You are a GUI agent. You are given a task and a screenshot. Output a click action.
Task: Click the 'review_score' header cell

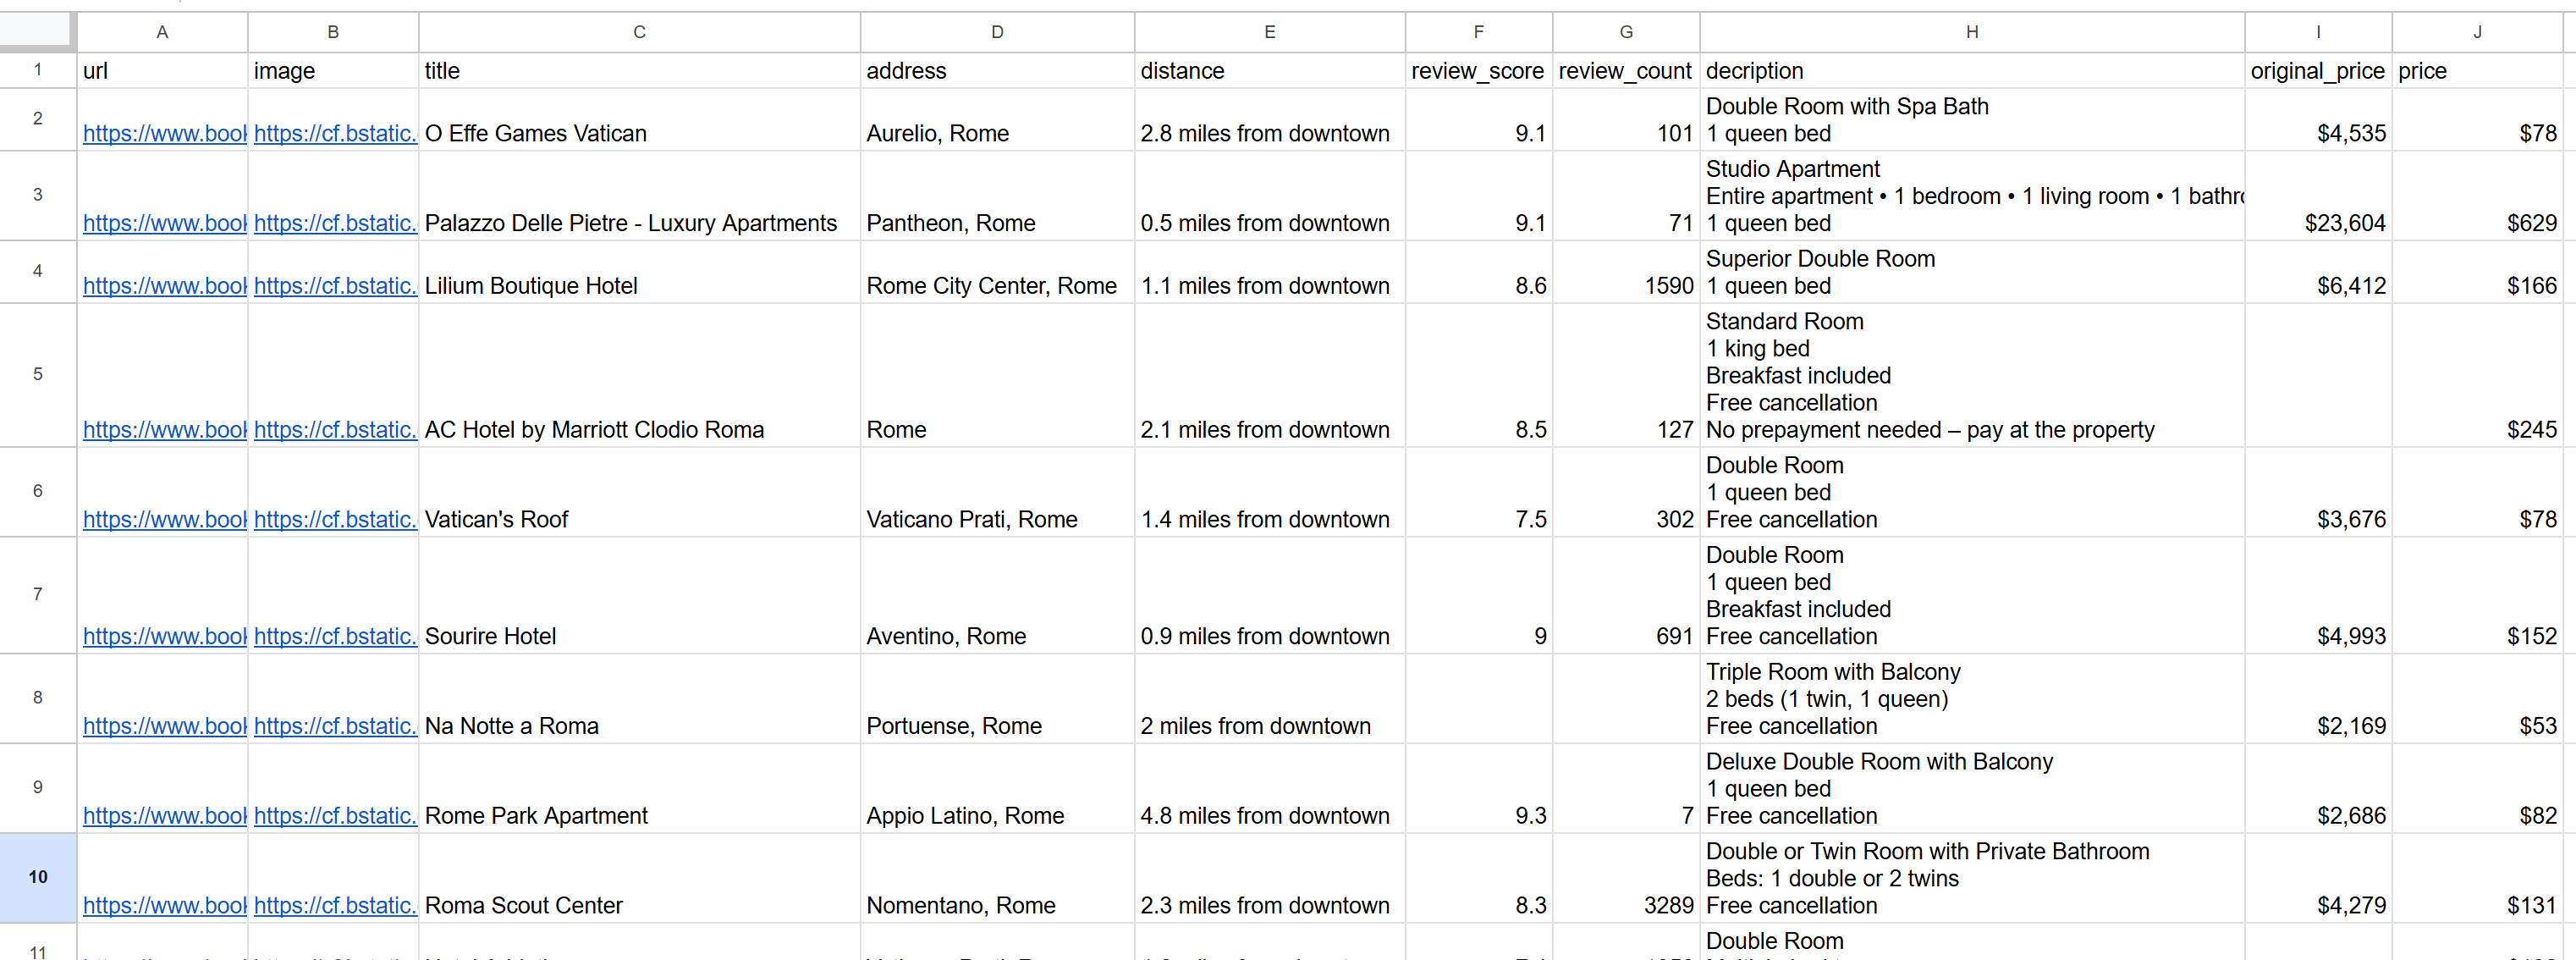(x=1477, y=71)
